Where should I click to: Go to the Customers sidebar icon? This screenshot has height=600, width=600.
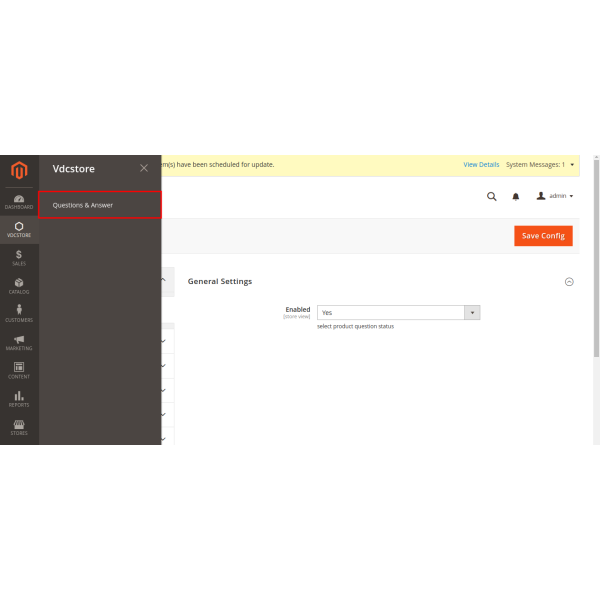pyautogui.click(x=19, y=314)
